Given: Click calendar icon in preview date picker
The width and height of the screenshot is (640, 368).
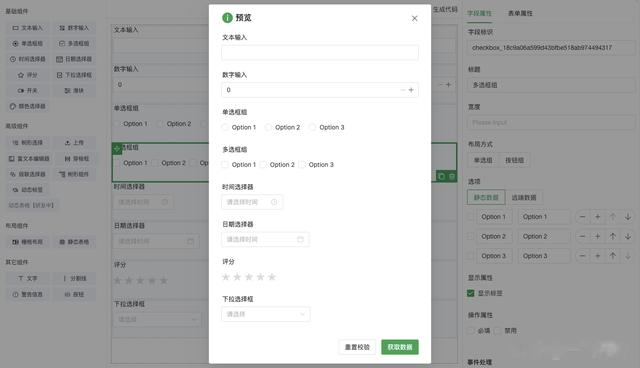Looking at the screenshot, I should (x=300, y=239).
